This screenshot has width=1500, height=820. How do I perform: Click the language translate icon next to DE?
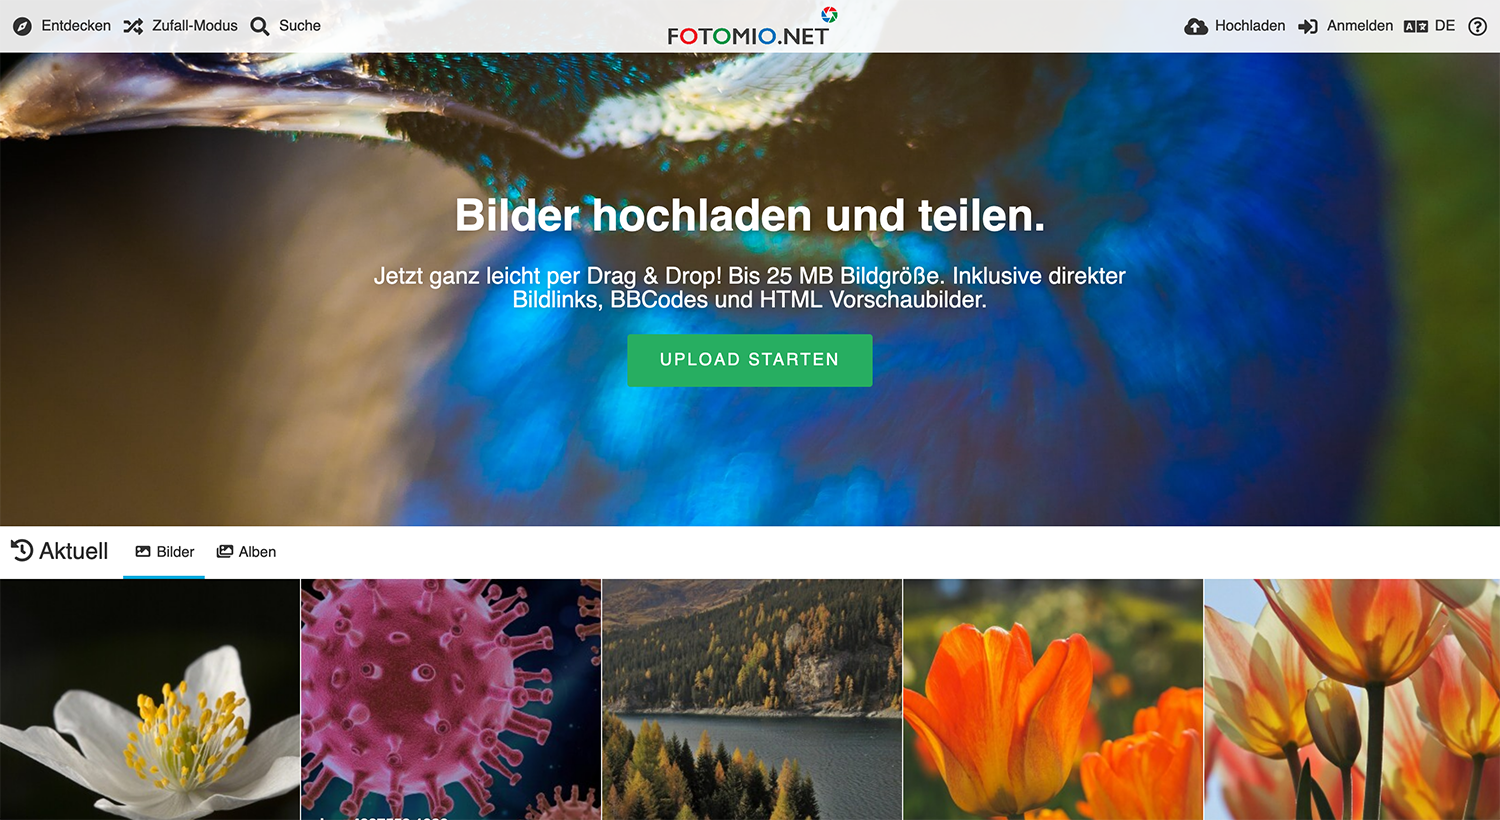tap(1416, 26)
